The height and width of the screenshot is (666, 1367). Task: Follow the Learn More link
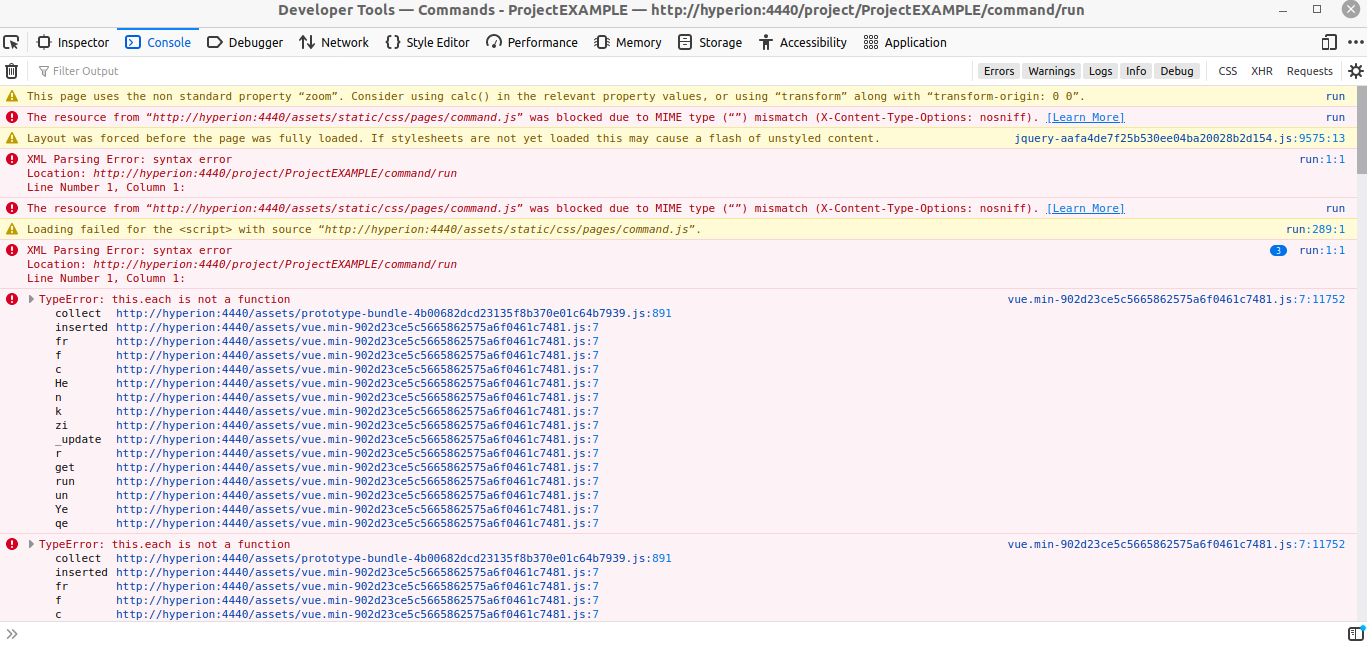pos(1085,117)
